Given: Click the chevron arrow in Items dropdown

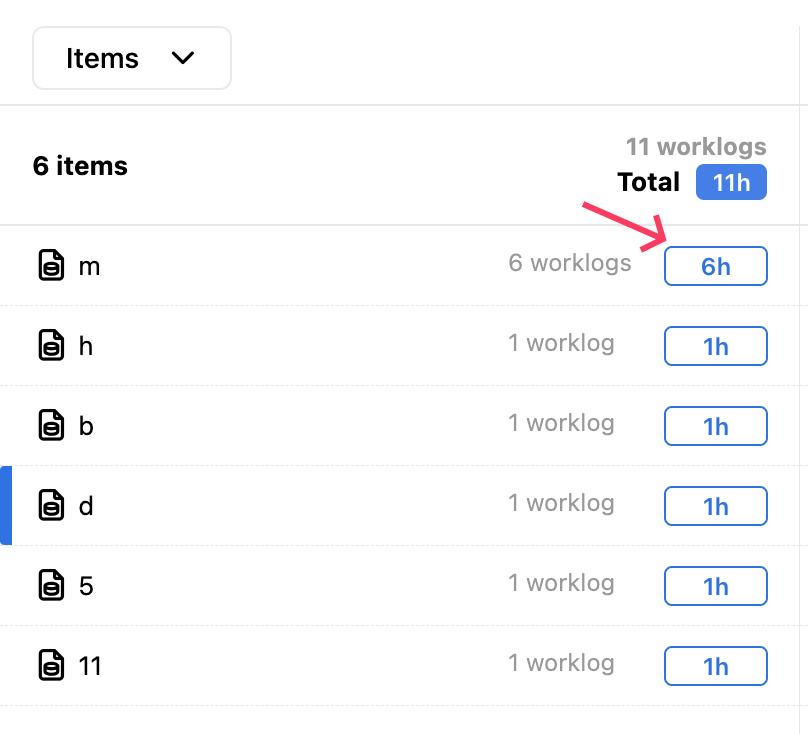Looking at the screenshot, I should 183,58.
